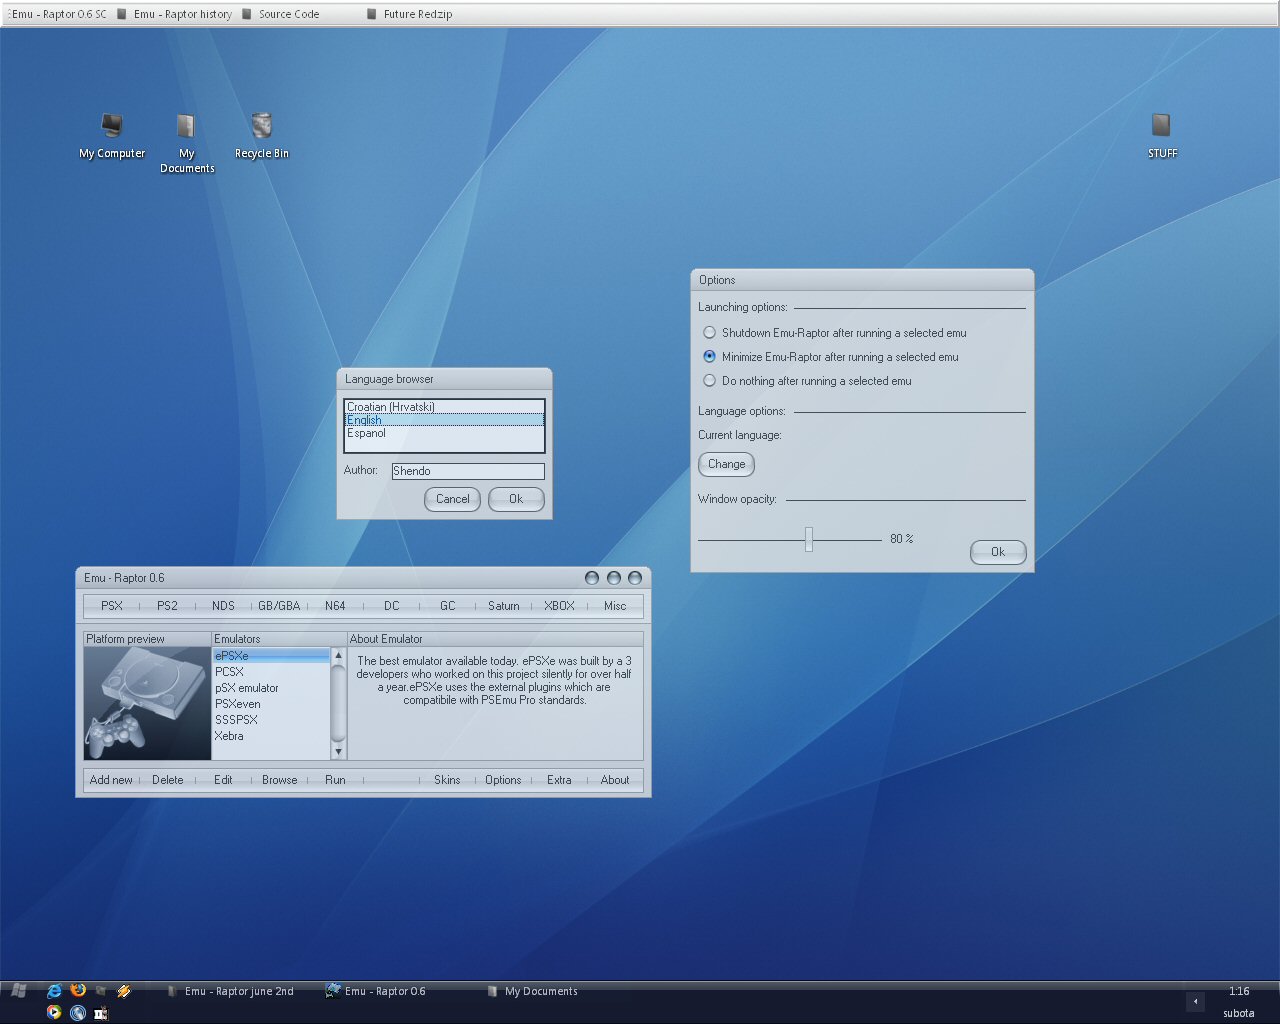
Task: Switch to the NDS platform tab
Action: point(223,606)
